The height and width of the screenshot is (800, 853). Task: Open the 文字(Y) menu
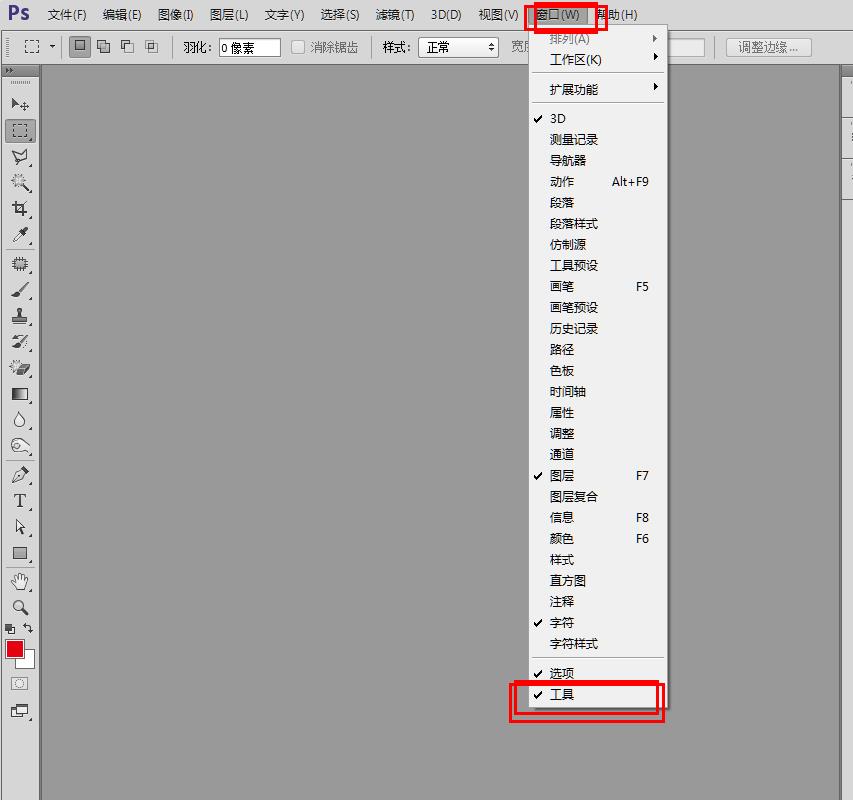click(285, 15)
